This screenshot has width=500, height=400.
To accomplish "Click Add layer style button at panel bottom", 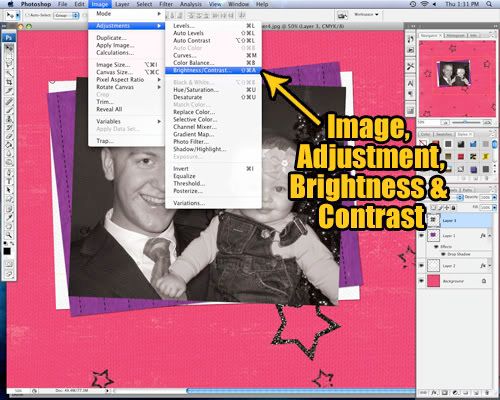I will [x=434, y=393].
